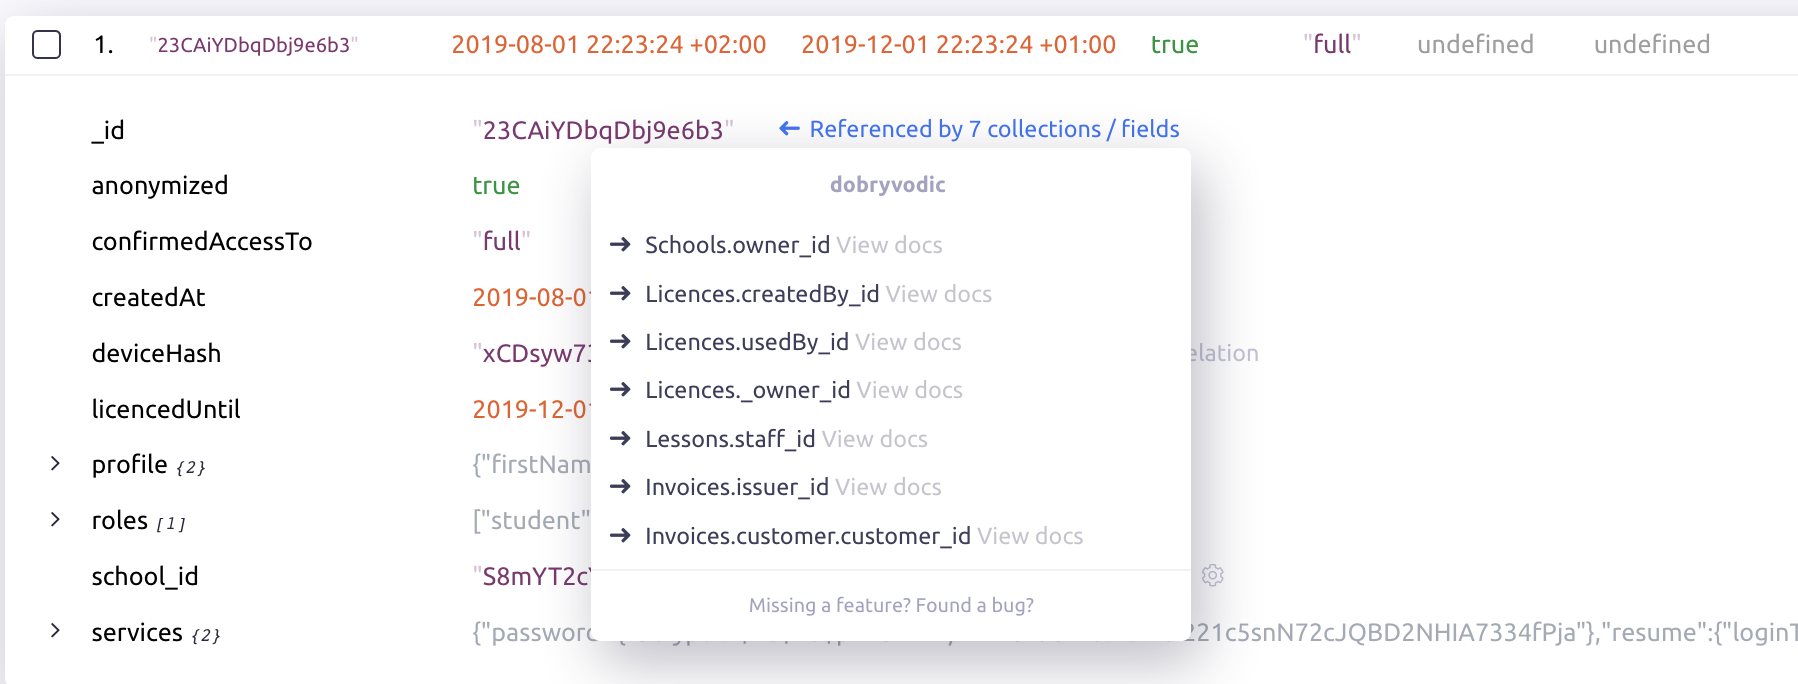Select Invoices.customer.customer_id in popup
The width and height of the screenshot is (1798, 684).
click(807, 536)
